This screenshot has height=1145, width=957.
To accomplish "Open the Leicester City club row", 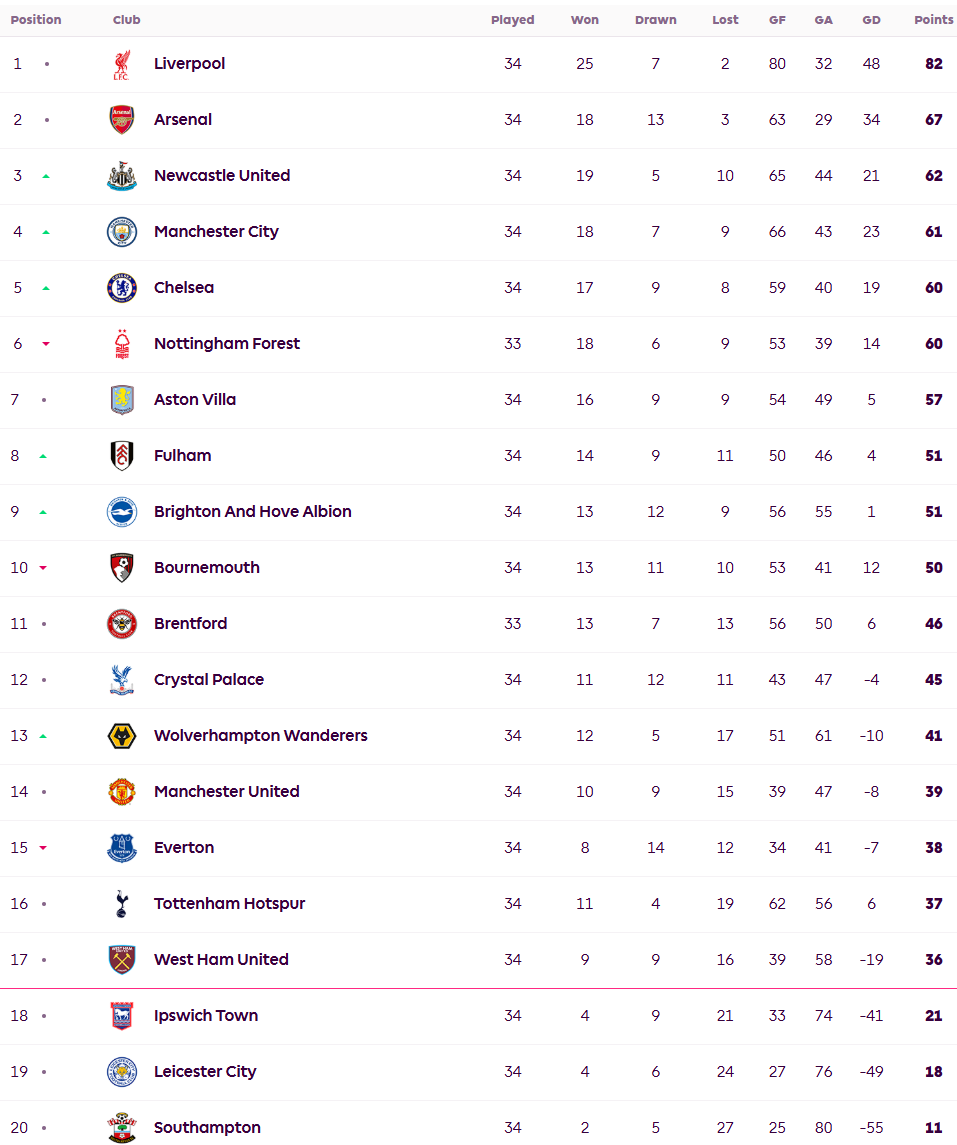I will 478,1072.
